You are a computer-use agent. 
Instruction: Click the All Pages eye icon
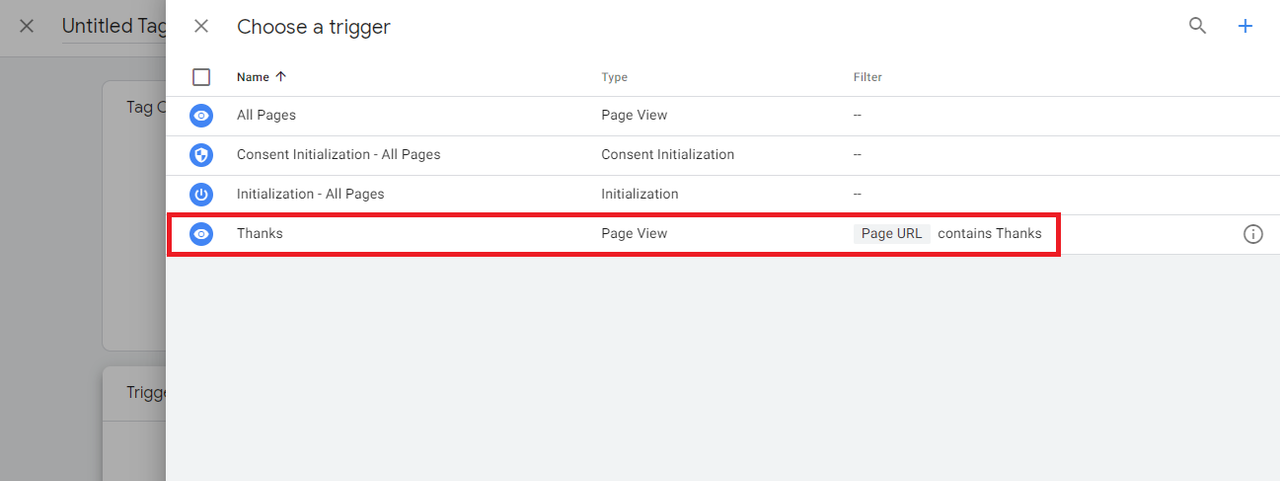click(x=201, y=116)
